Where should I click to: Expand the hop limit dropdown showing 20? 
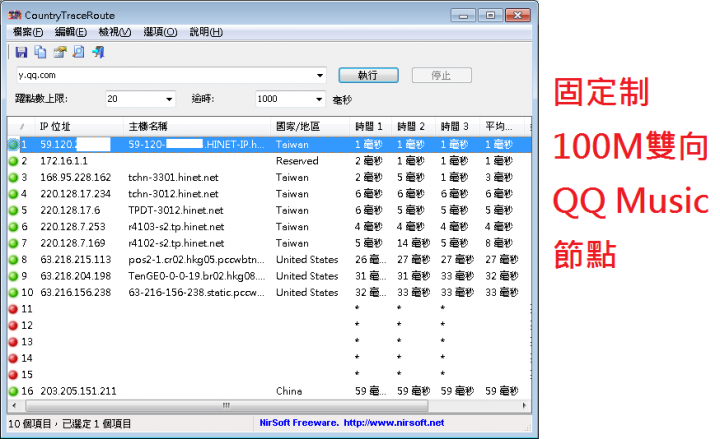pyautogui.click(x=169, y=99)
